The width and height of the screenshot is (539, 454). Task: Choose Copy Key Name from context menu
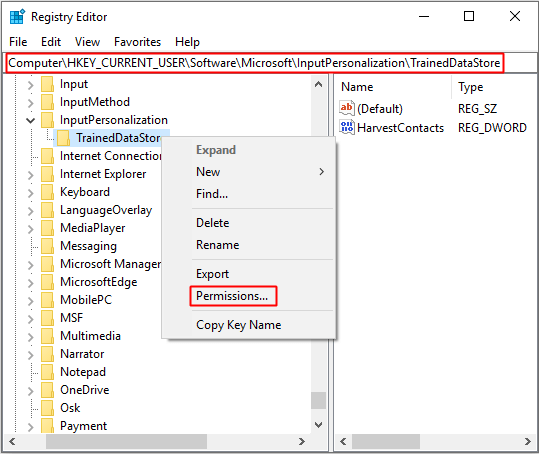pyautogui.click(x=249, y=325)
